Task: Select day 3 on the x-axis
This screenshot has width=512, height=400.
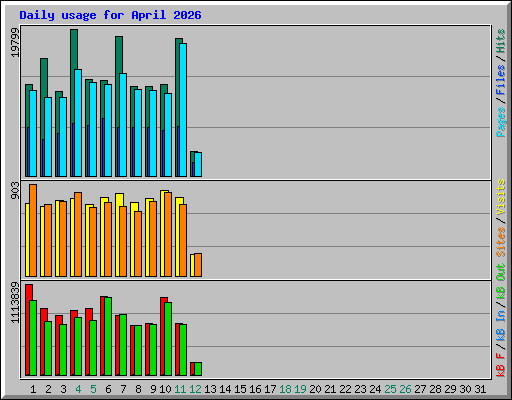Action: (63, 389)
